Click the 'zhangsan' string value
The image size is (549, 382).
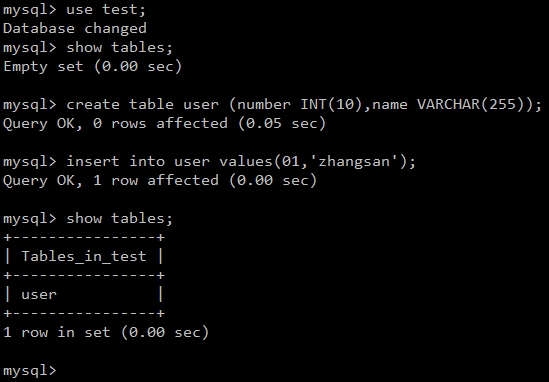[x=354, y=162]
